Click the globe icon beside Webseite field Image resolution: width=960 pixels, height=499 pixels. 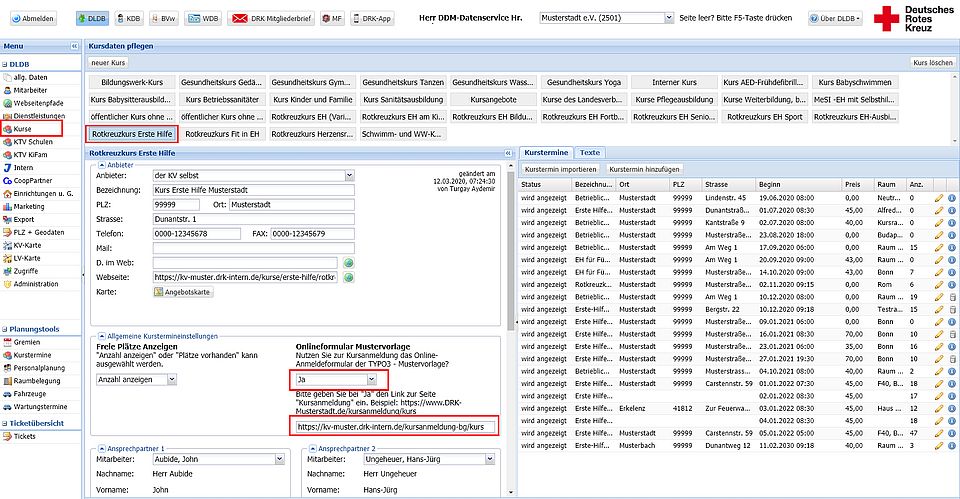[350, 277]
